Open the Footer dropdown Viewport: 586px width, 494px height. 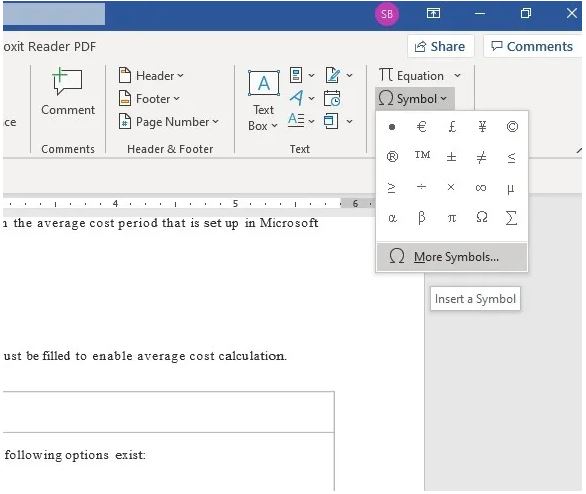click(x=149, y=99)
